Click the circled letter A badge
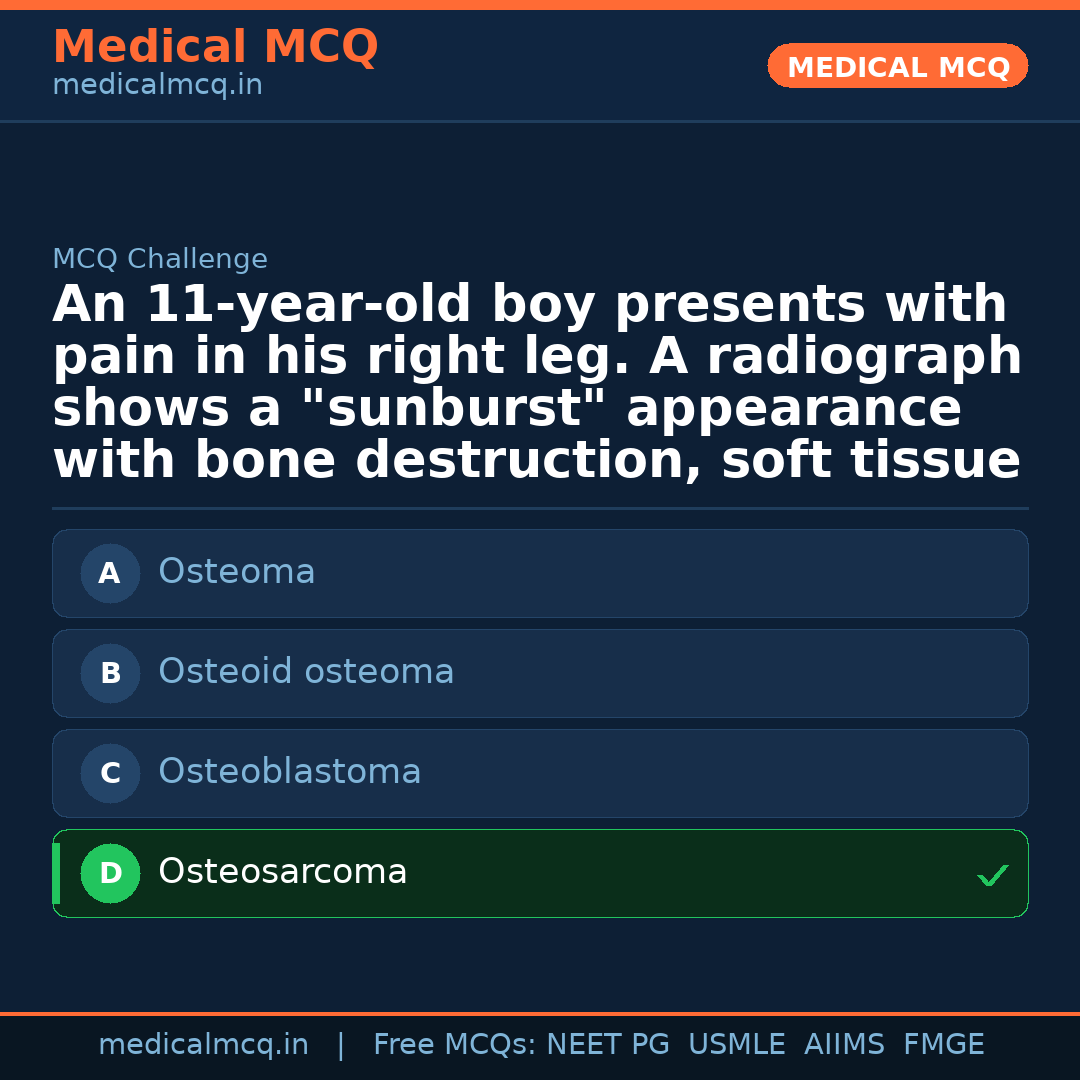This screenshot has width=1080, height=1080. click(x=110, y=573)
